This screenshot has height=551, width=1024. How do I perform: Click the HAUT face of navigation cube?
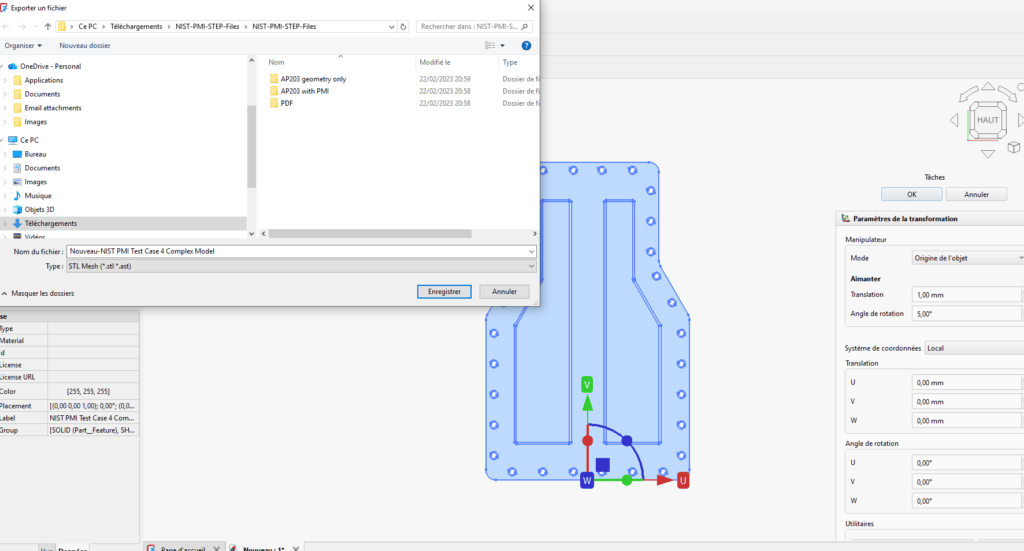pos(987,120)
